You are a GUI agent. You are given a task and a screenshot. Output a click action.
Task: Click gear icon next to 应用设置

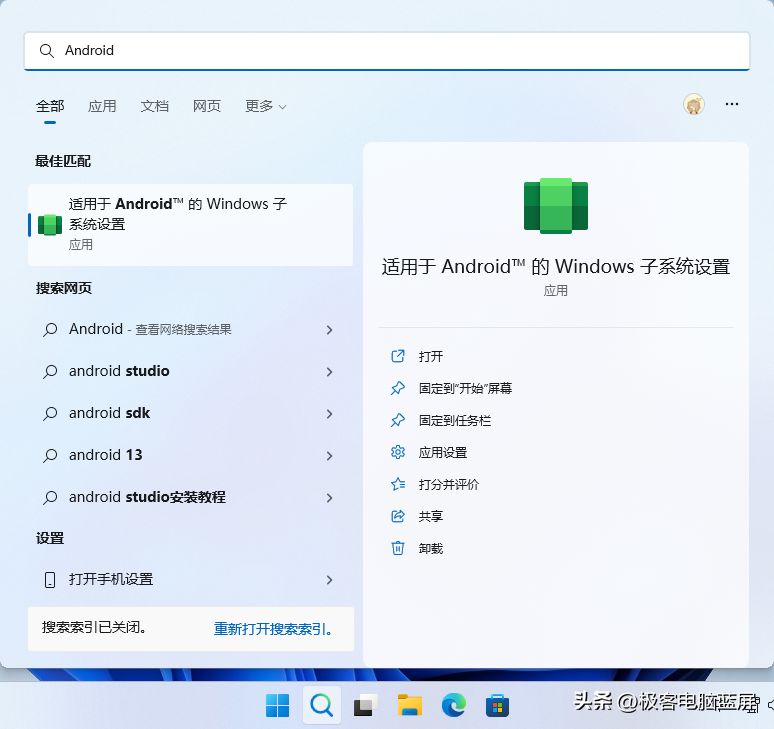(398, 452)
